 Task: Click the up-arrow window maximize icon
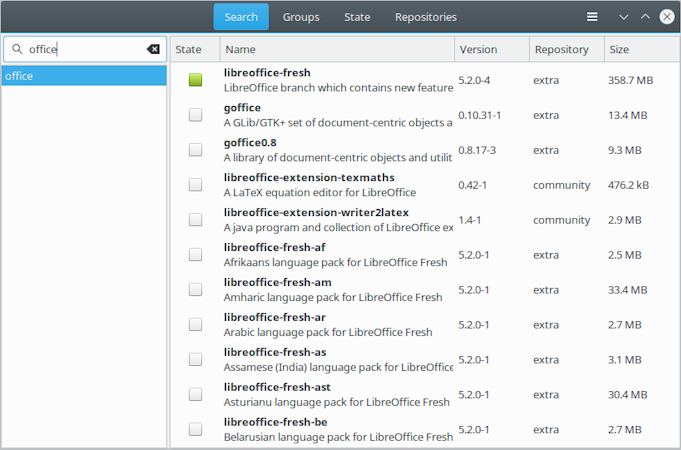click(645, 17)
